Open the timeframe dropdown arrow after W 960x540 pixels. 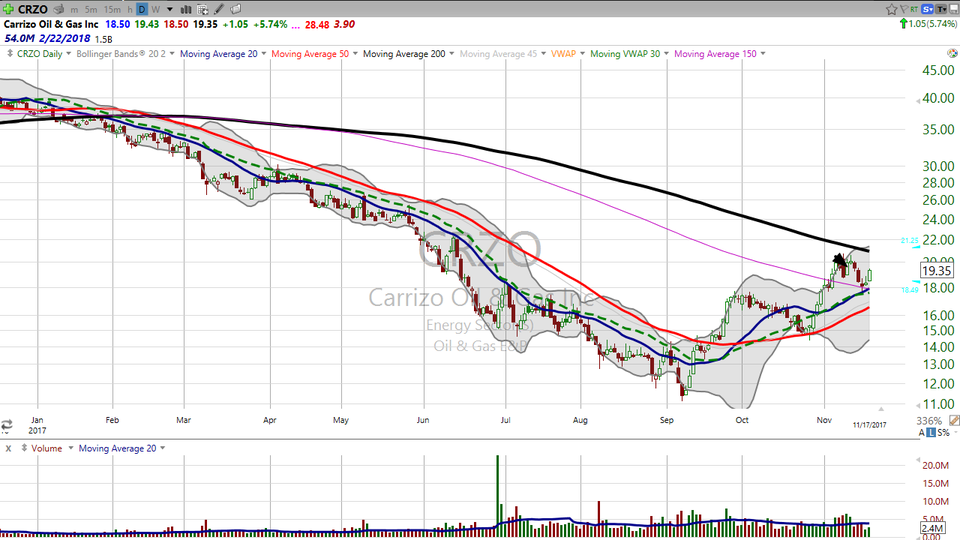tap(170, 10)
